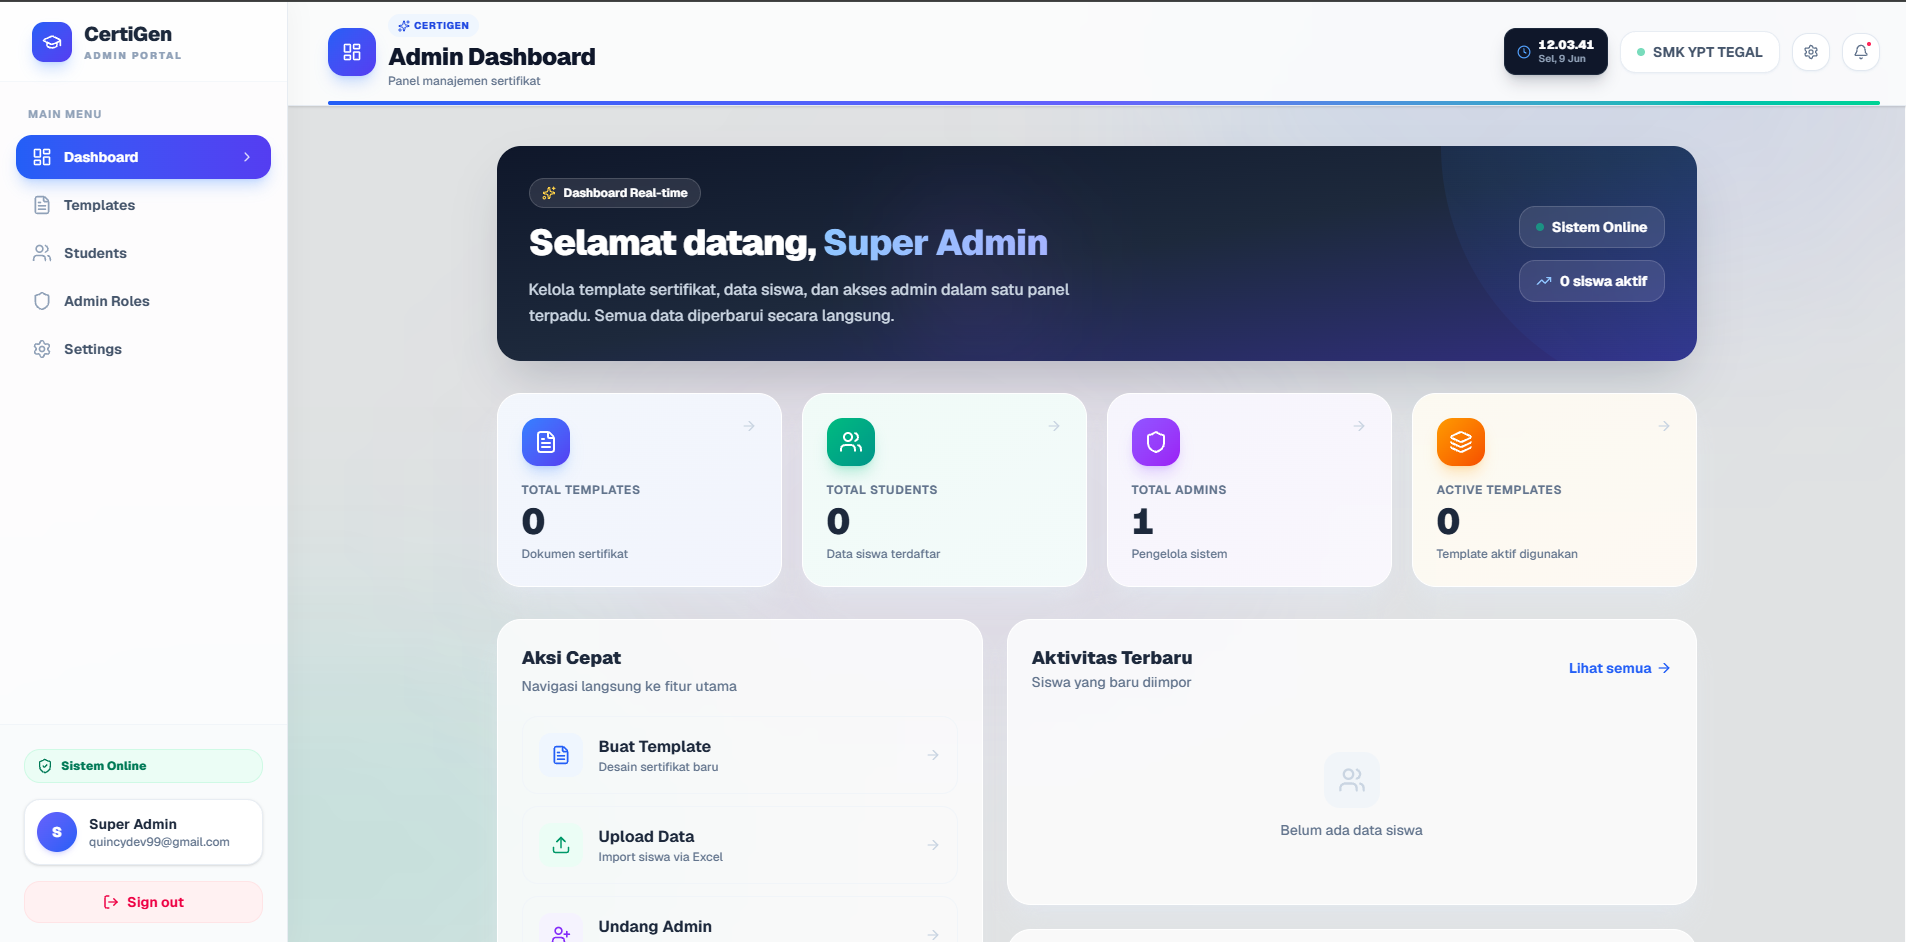Open the Total Admins card arrow
Screen dimensions: 1906x942
[x=1359, y=426]
